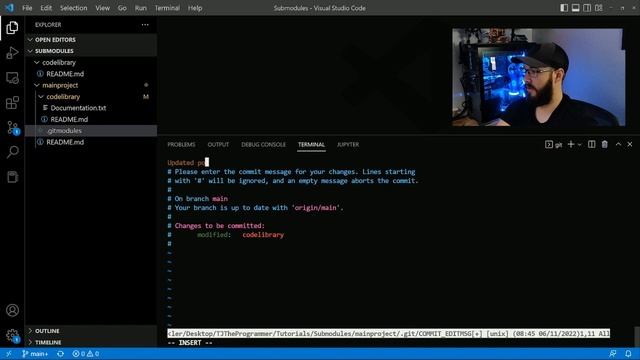Click the Explorer more actions ellipsis

(x=145, y=24)
